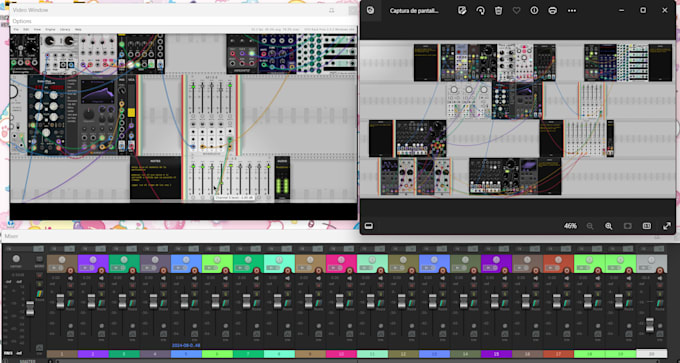Open envelope trim button on track 9
The width and height of the screenshot is (680, 363).
click(x=318, y=334)
